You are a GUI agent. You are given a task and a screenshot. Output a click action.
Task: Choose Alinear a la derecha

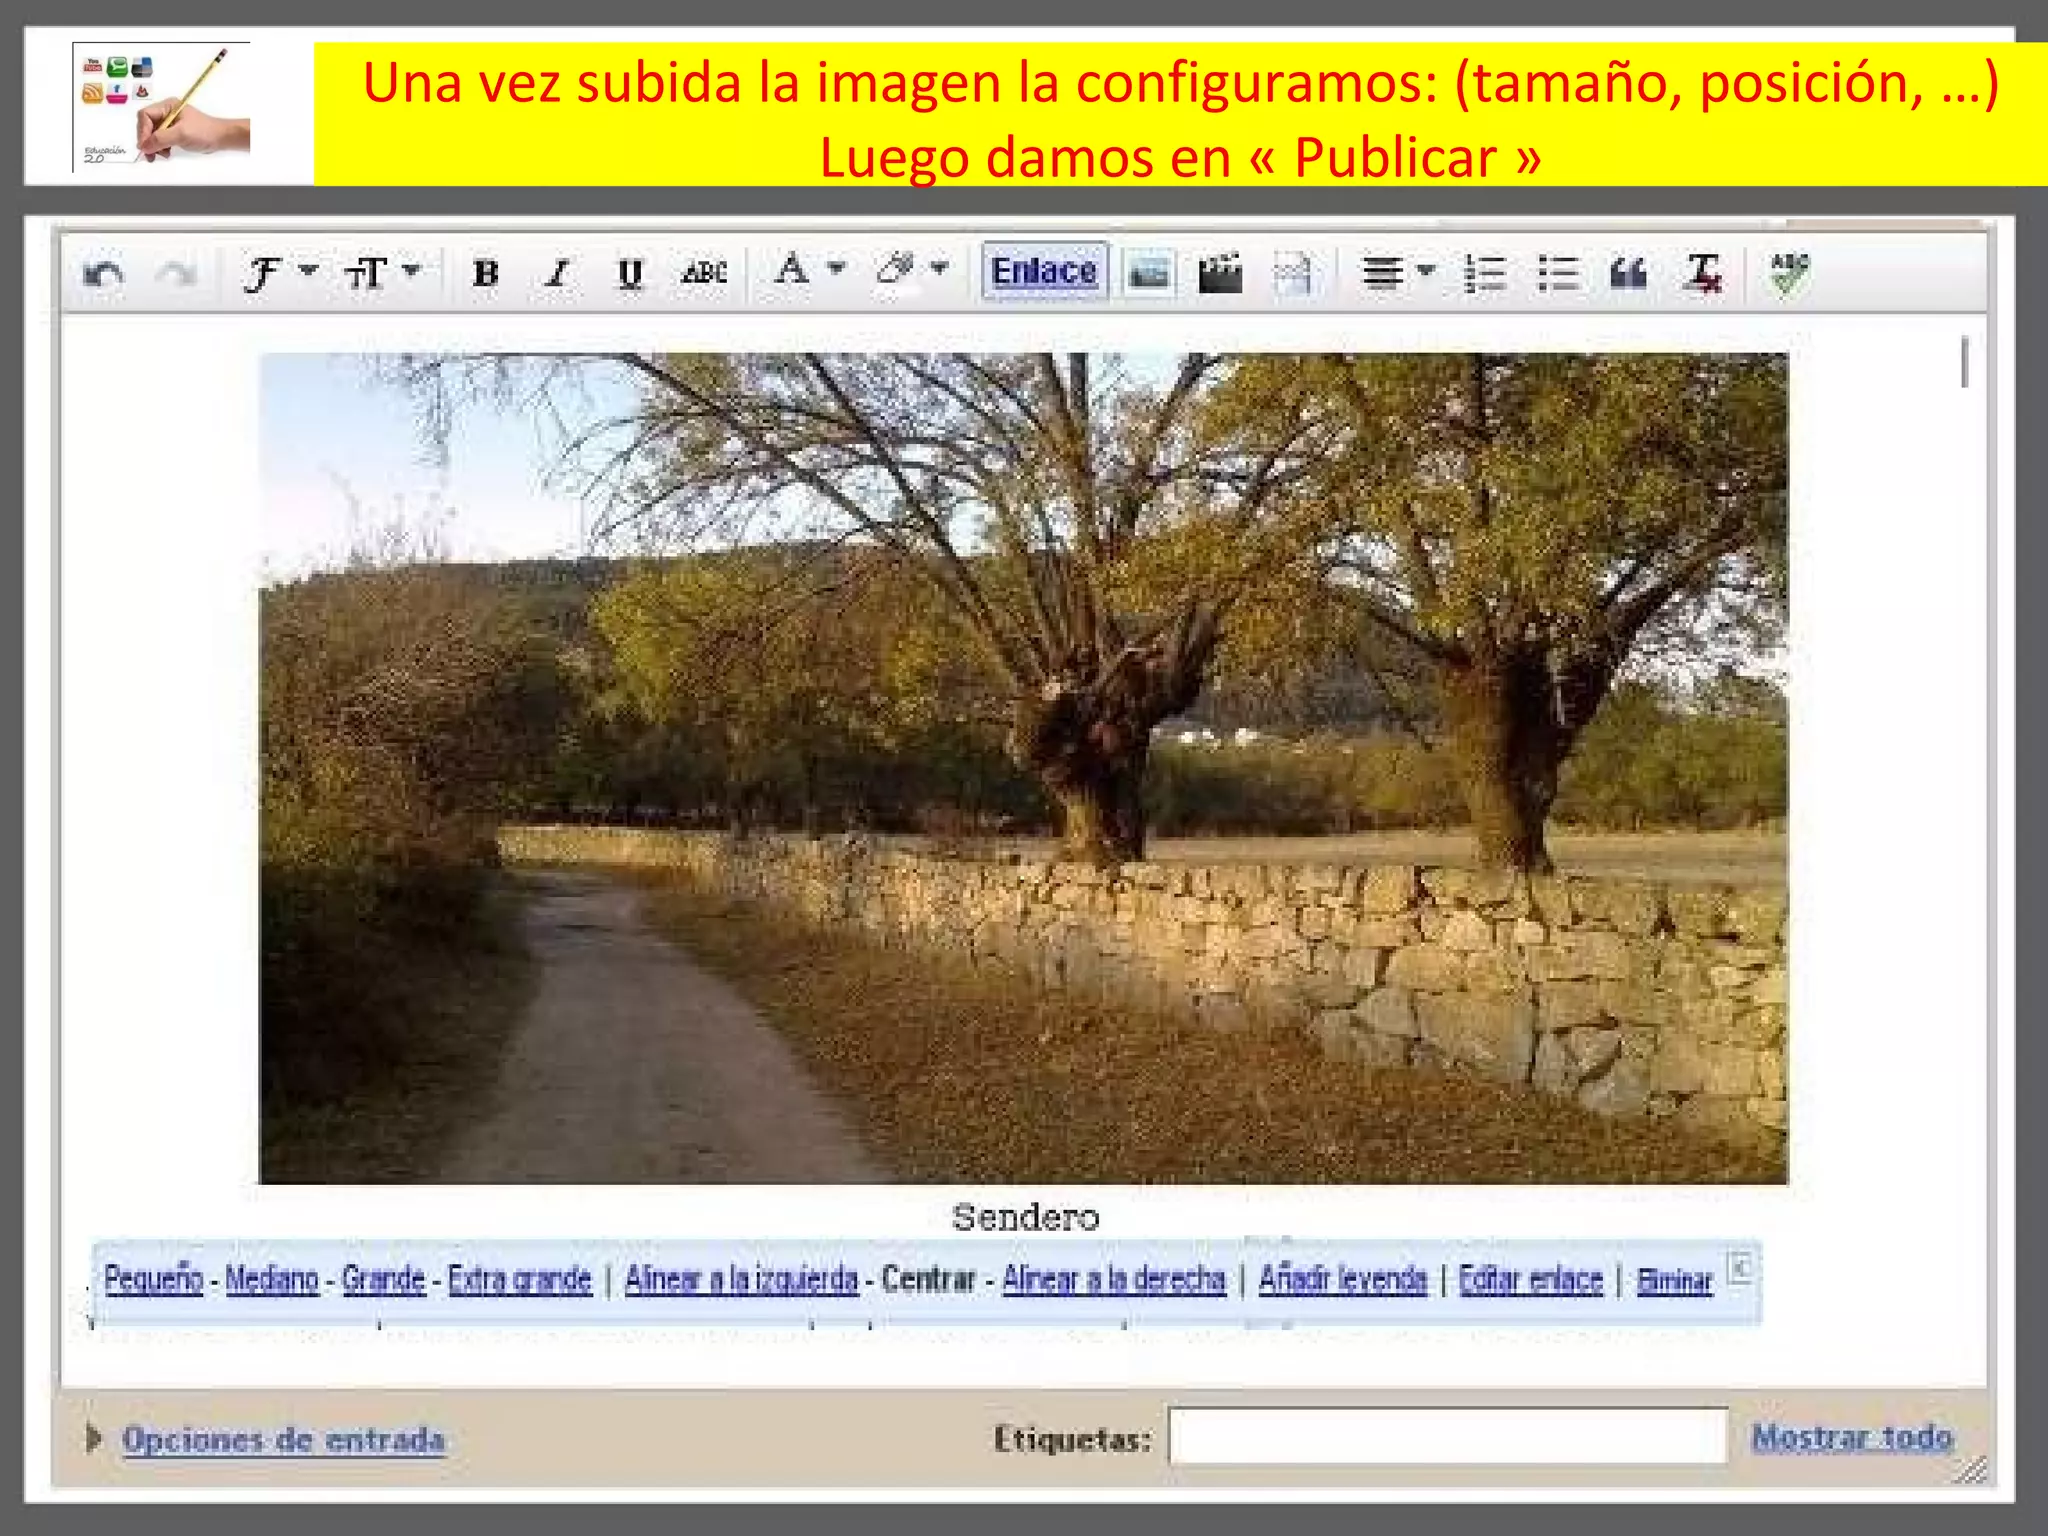[1114, 1279]
